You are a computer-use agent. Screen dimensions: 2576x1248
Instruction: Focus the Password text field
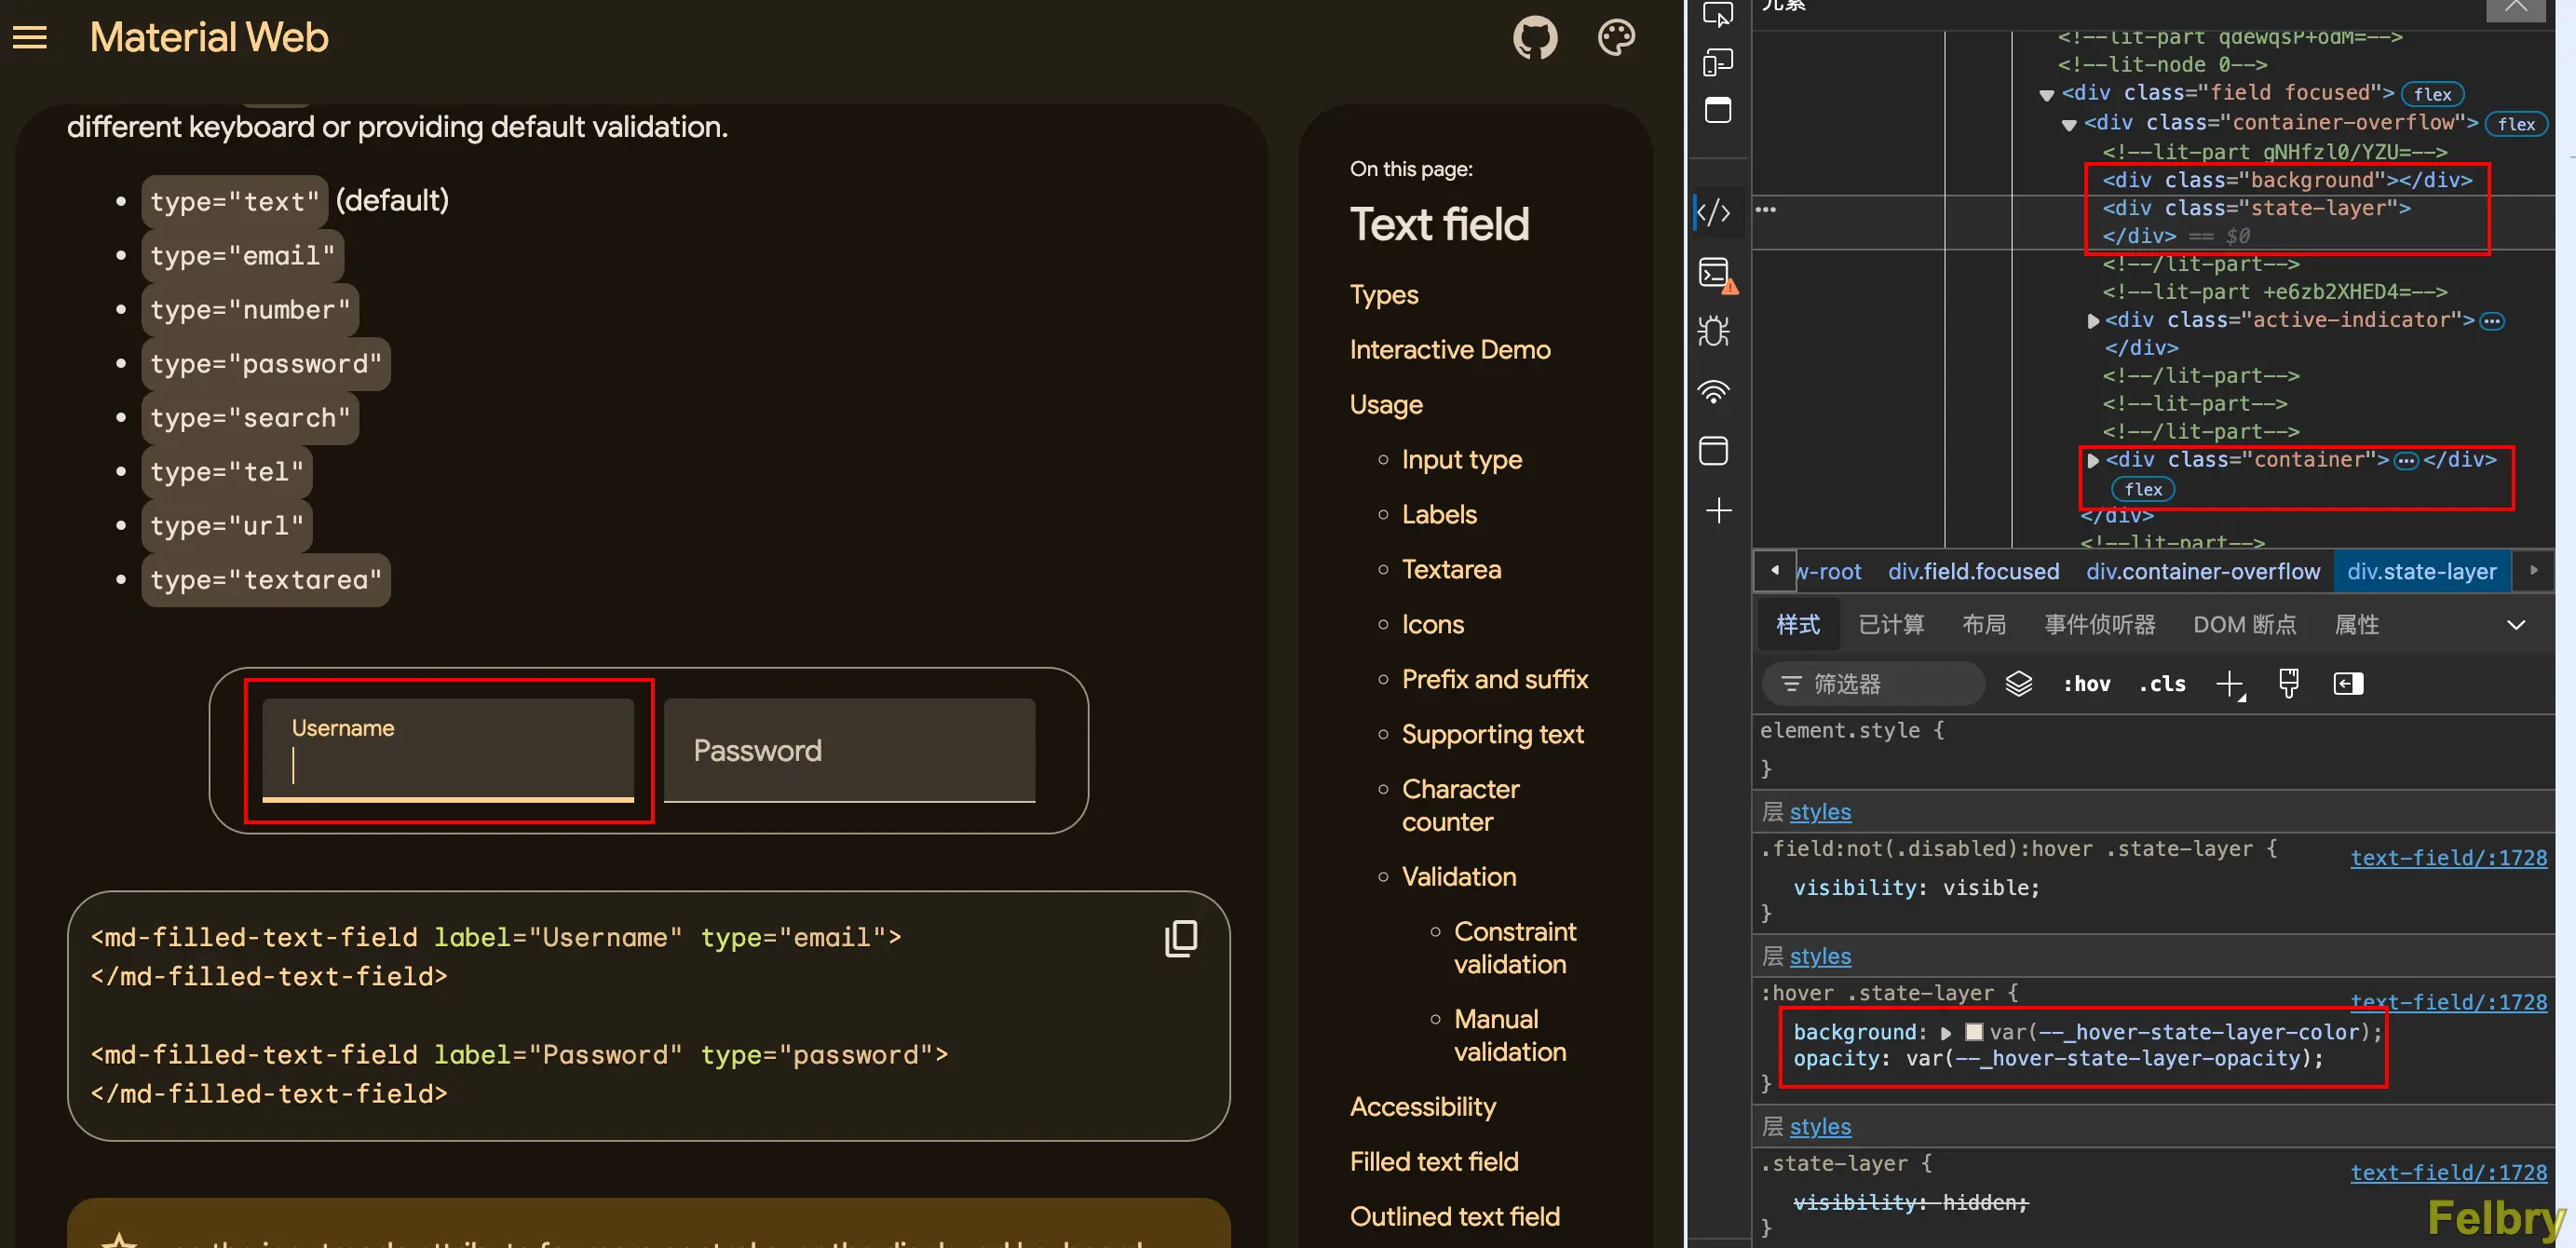tap(849, 750)
